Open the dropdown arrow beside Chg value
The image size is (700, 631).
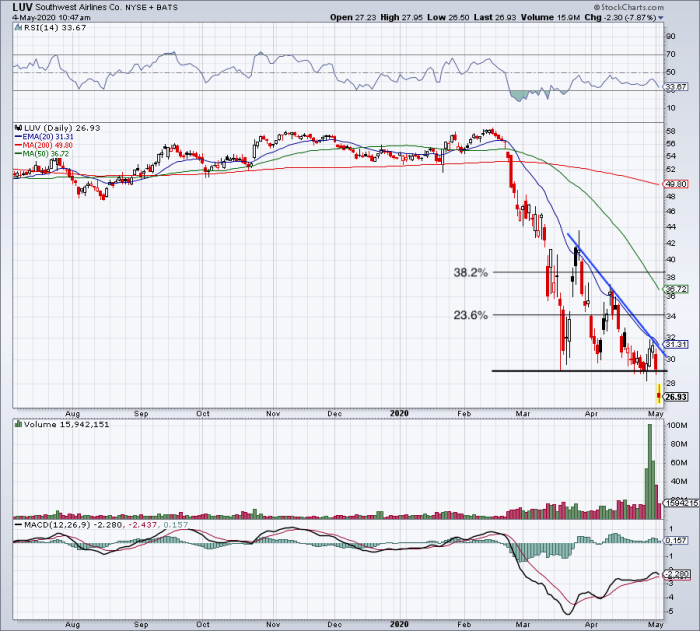tap(661, 18)
